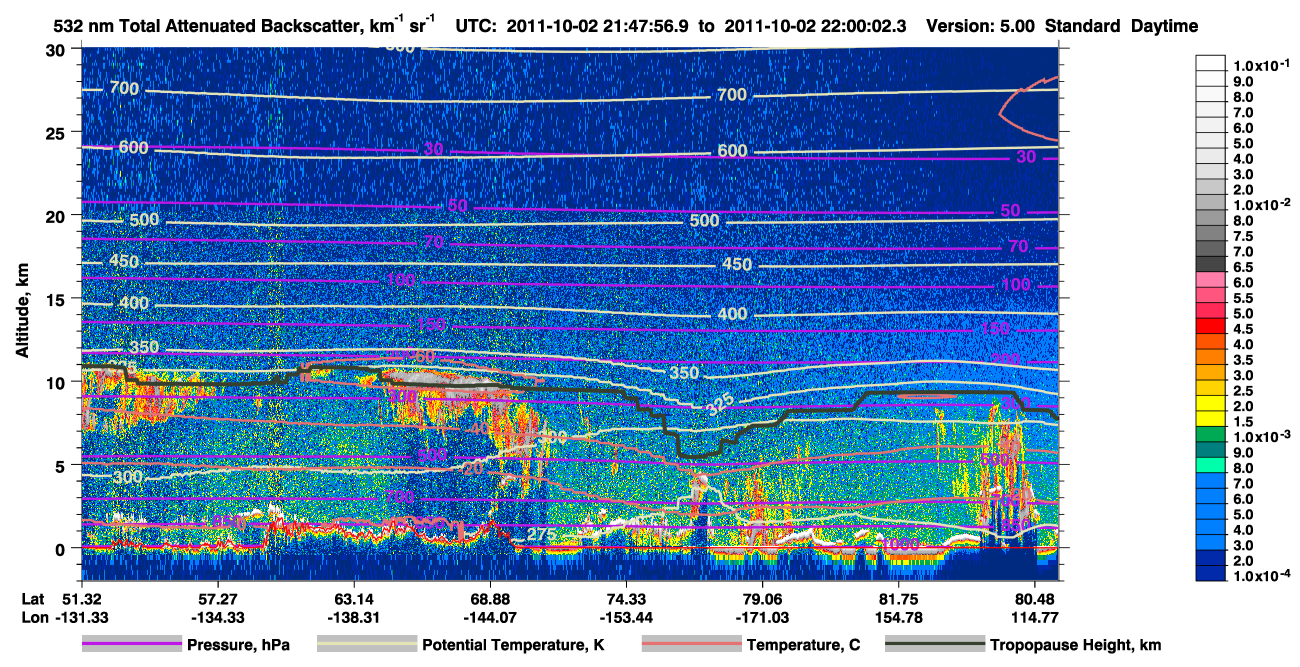Click the magenta Pressure legend line sample
Image resolution: width=1300 pixels, height=667 pixels.
[x=131, y=645]
